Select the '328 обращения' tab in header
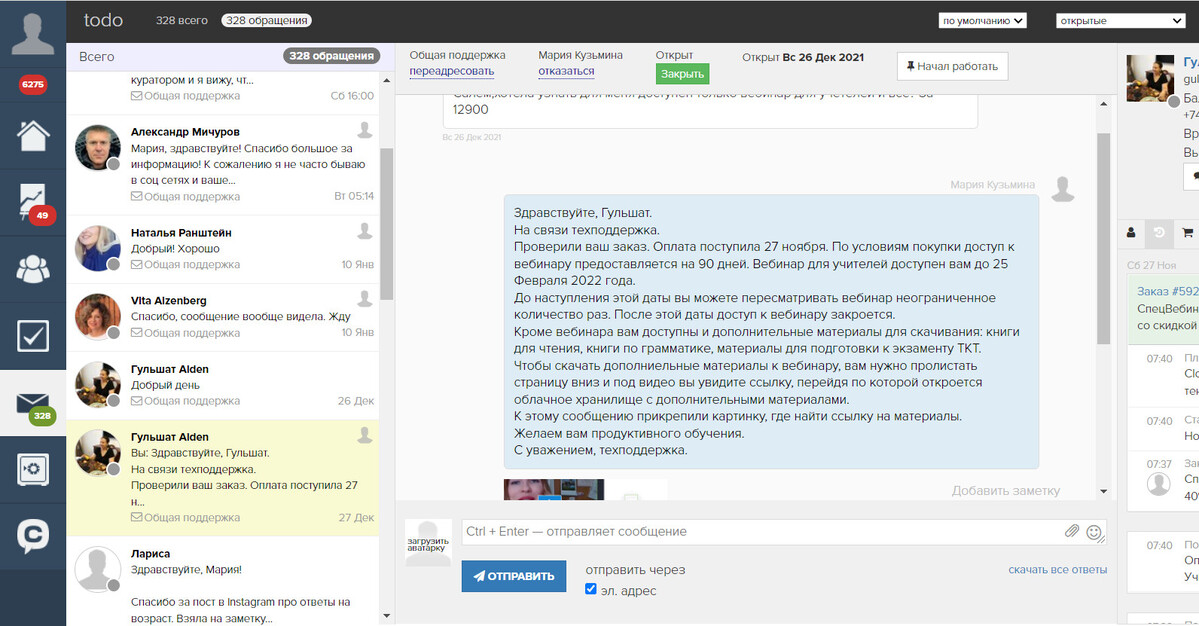1199x626 pixels. click(x=266, y=20)
